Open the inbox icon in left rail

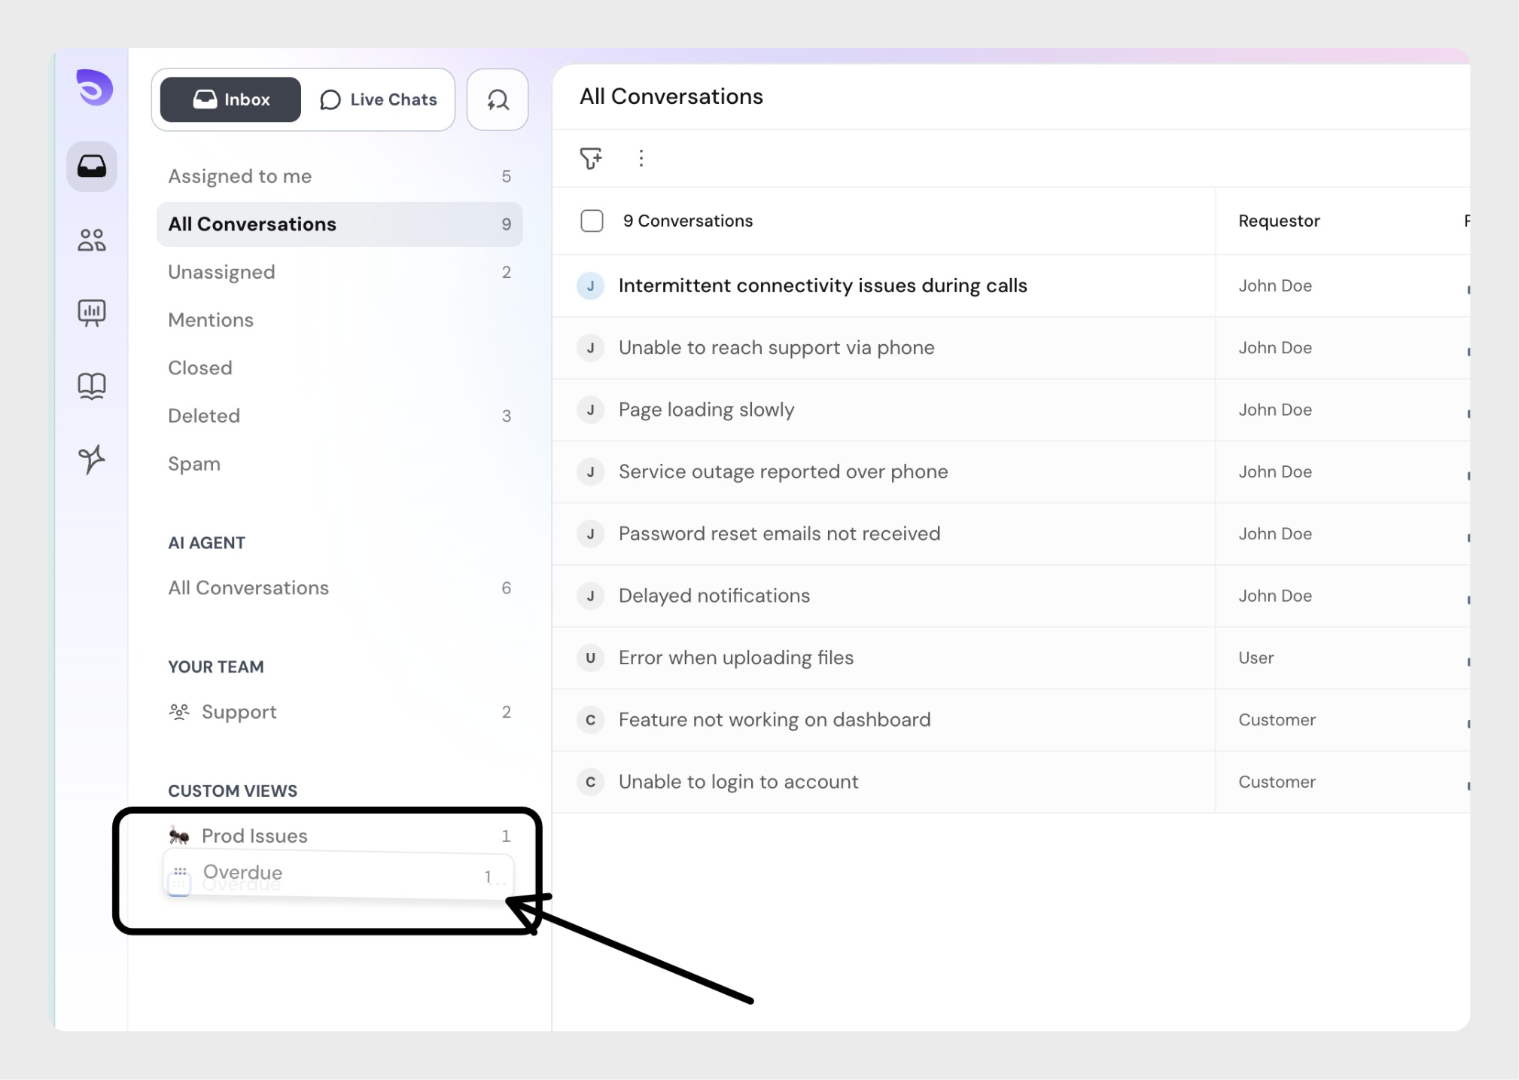pyautogui.click(x=92, y=166)
